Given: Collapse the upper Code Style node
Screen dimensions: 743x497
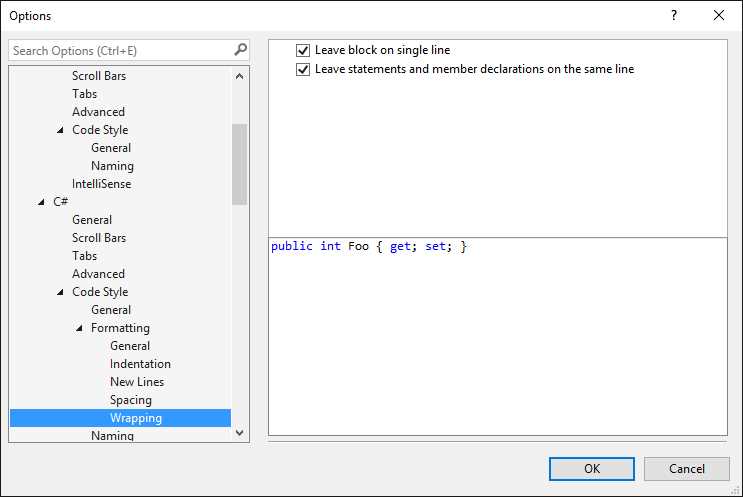Looking at the screenshot, I should 60,130.
